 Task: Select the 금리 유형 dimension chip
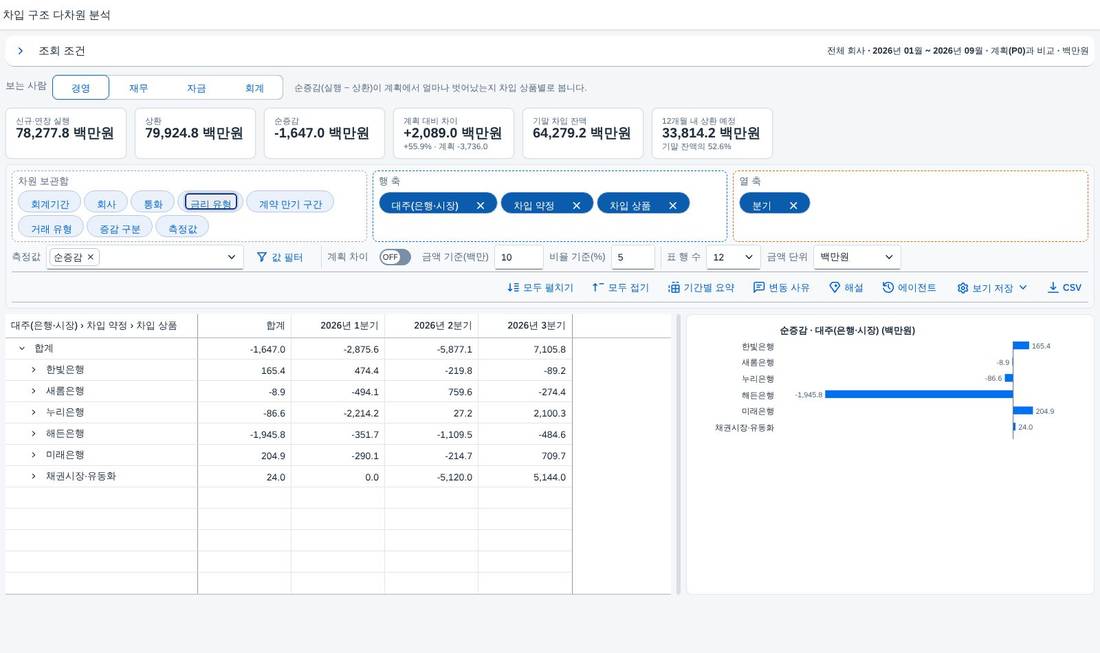211,203
